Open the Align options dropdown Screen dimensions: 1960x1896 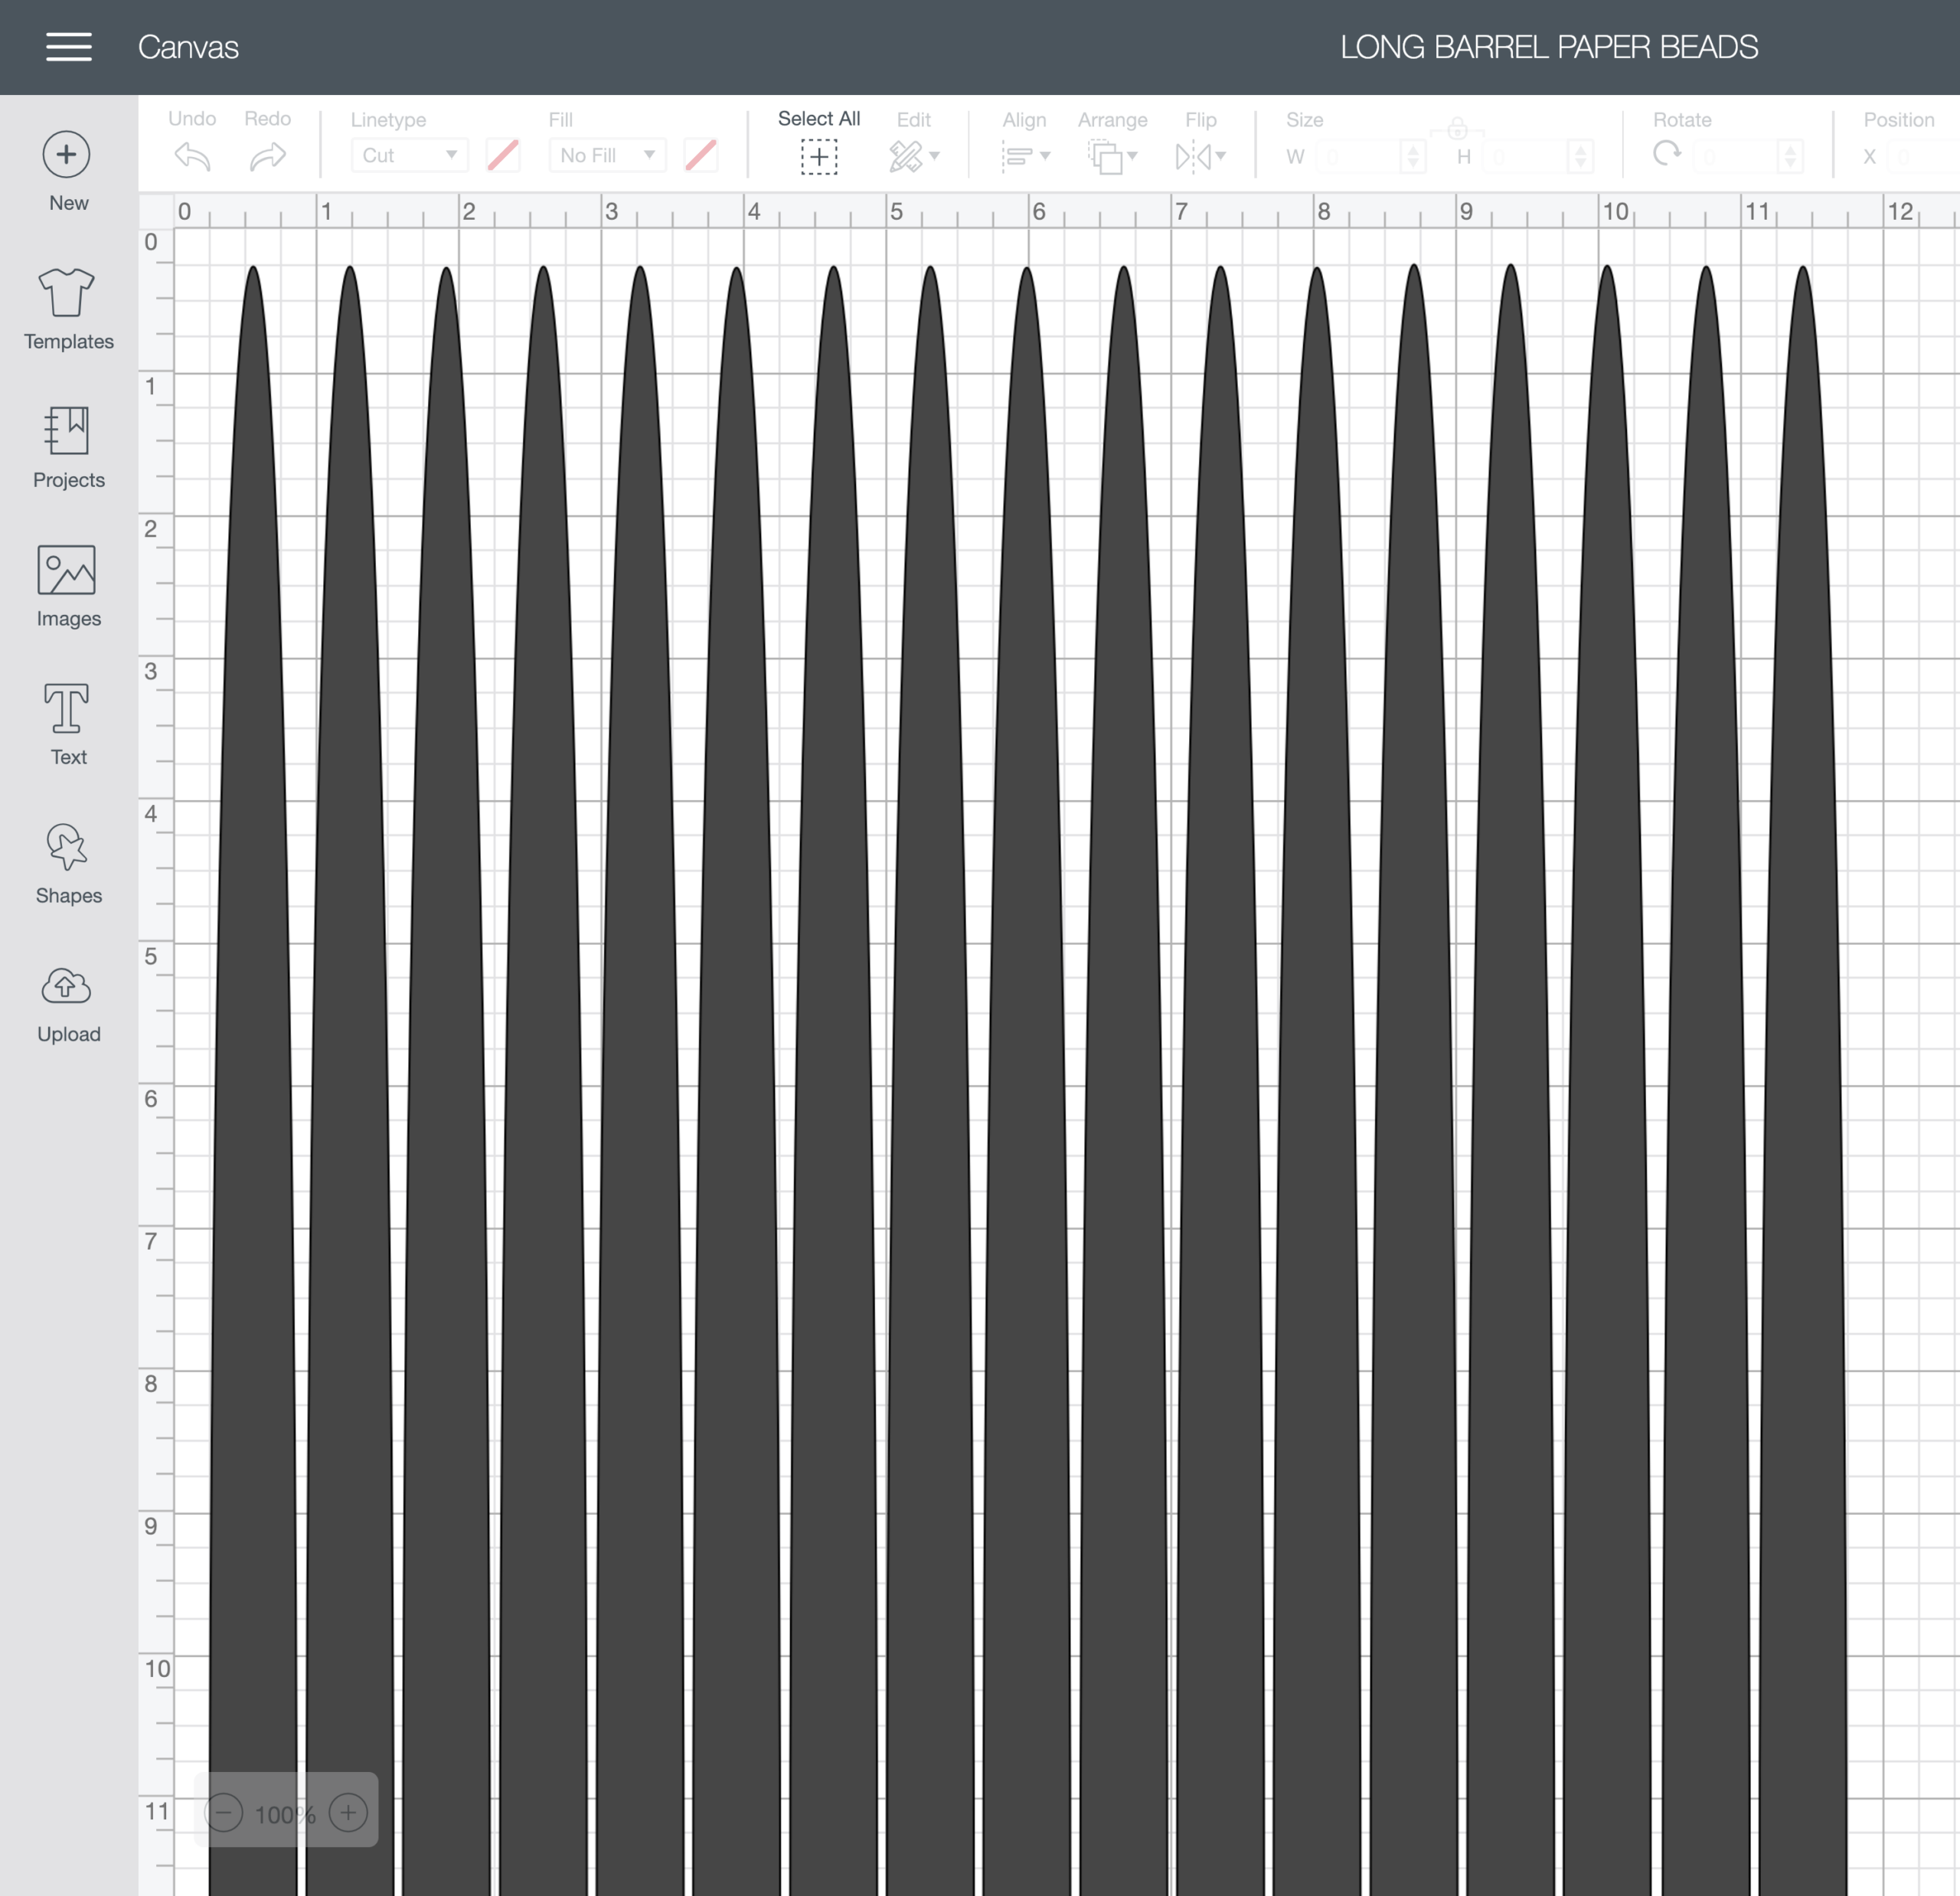pyautogui.click(x=1025, y=156)
